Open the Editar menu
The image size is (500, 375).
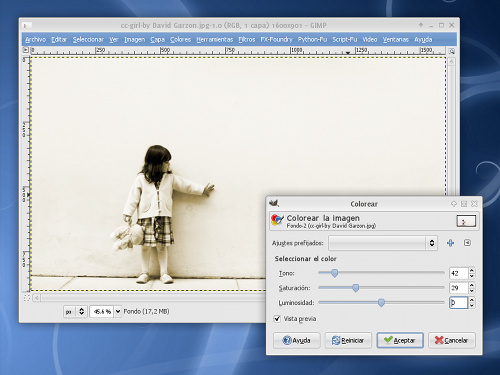point(59,39)
